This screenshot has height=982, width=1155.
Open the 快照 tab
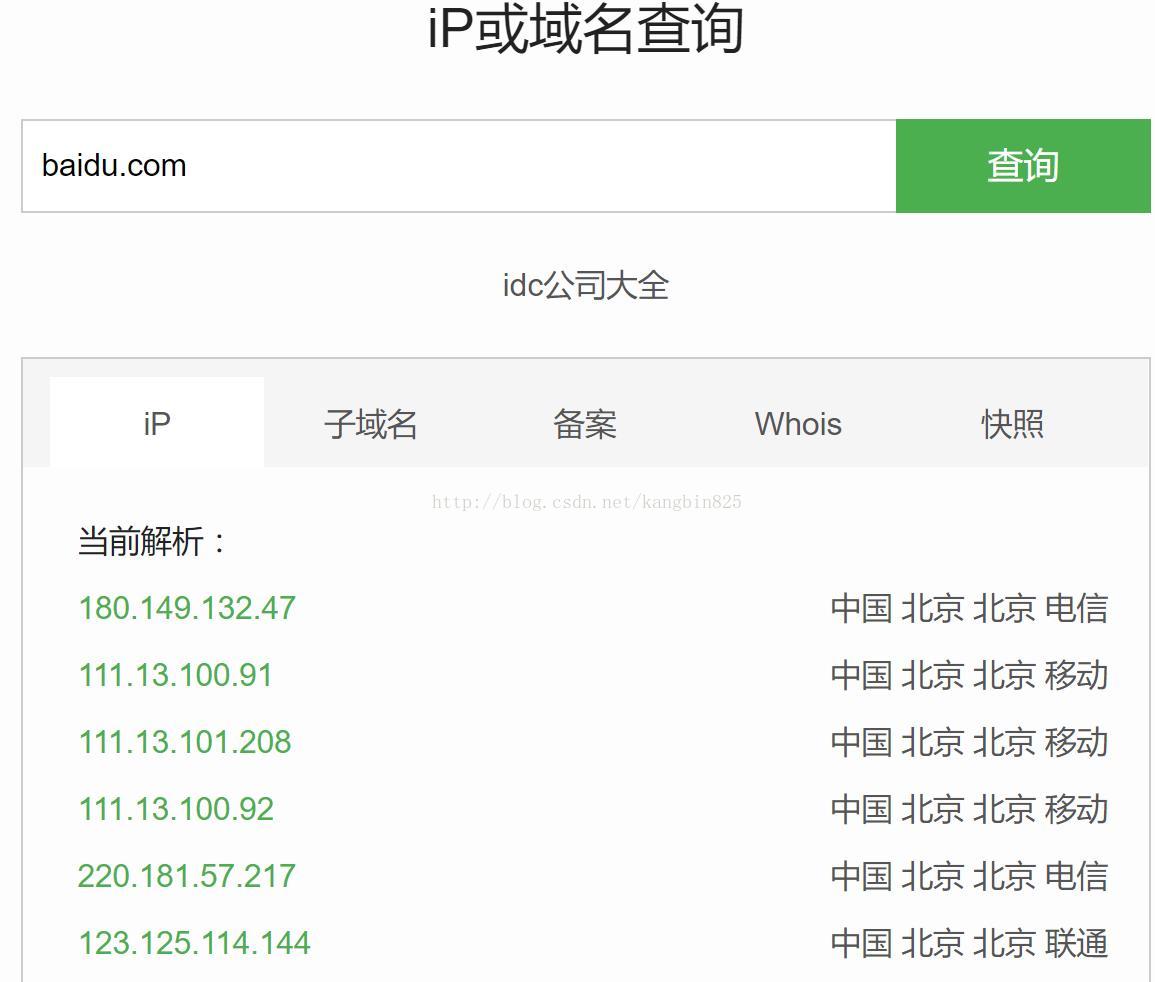1012,424
